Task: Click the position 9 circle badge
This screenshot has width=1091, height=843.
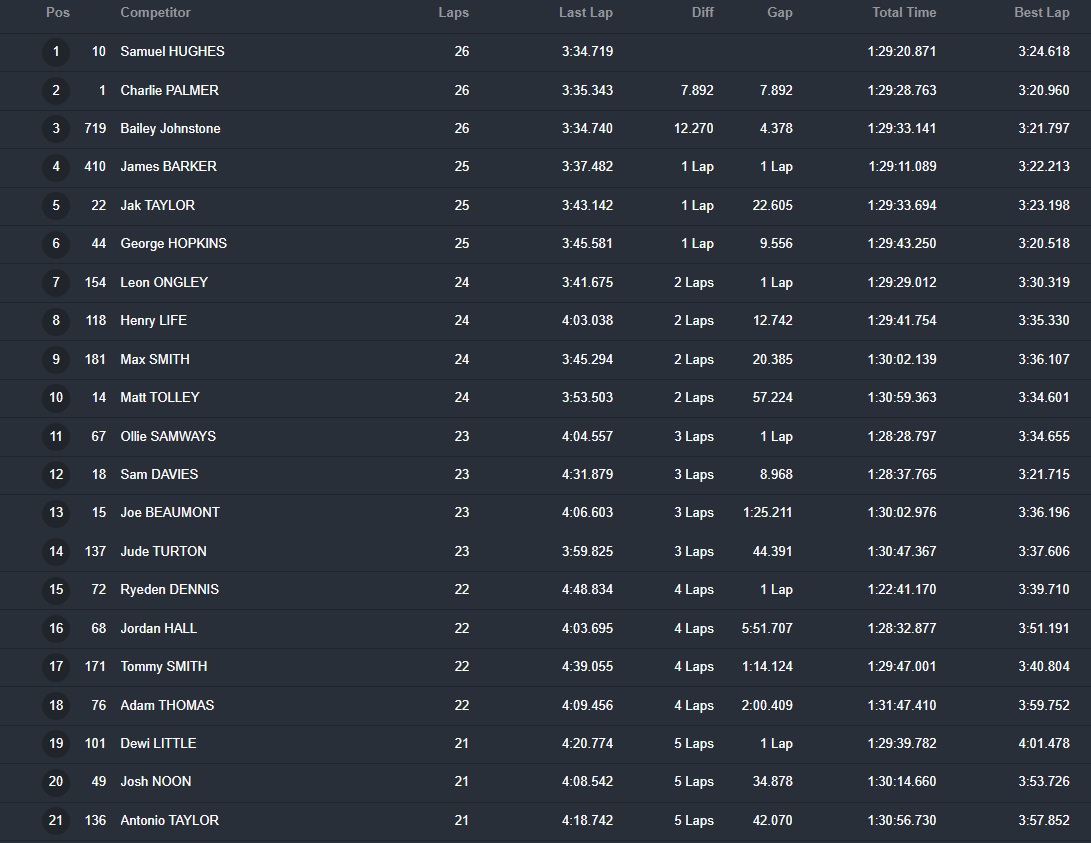Action: pos(56,360)
